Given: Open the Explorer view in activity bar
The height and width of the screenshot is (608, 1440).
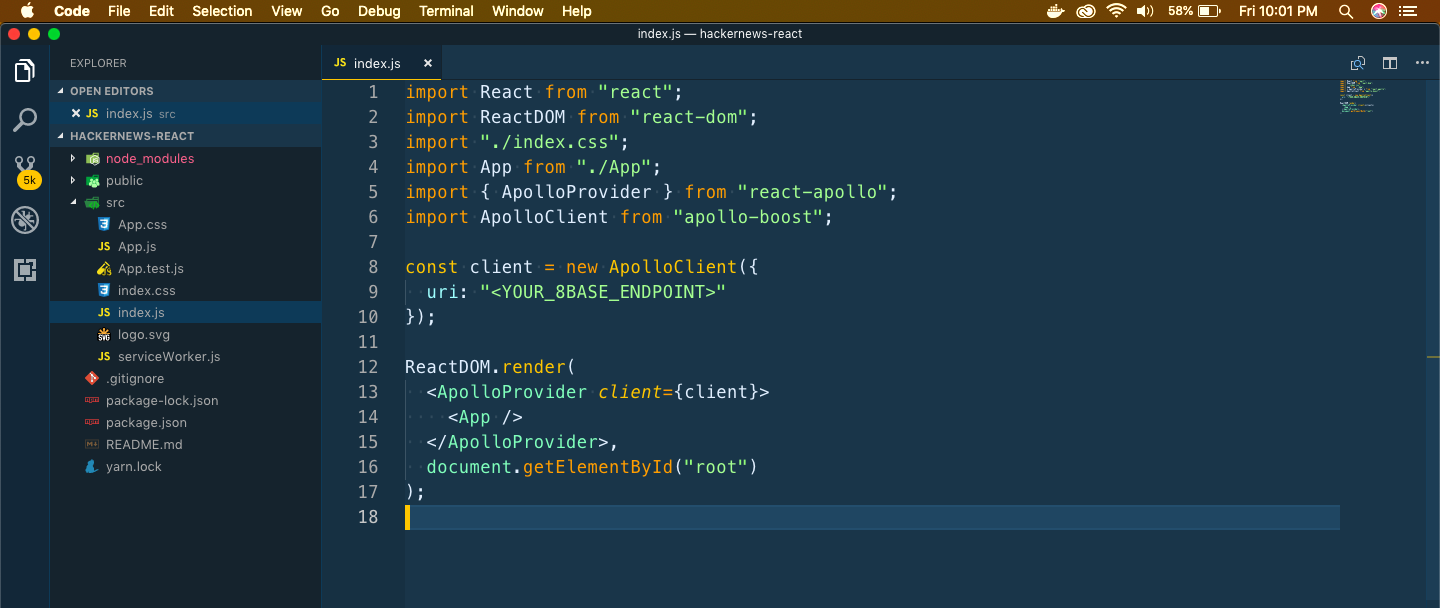Looking at the screenshot, I should point(25,71).
